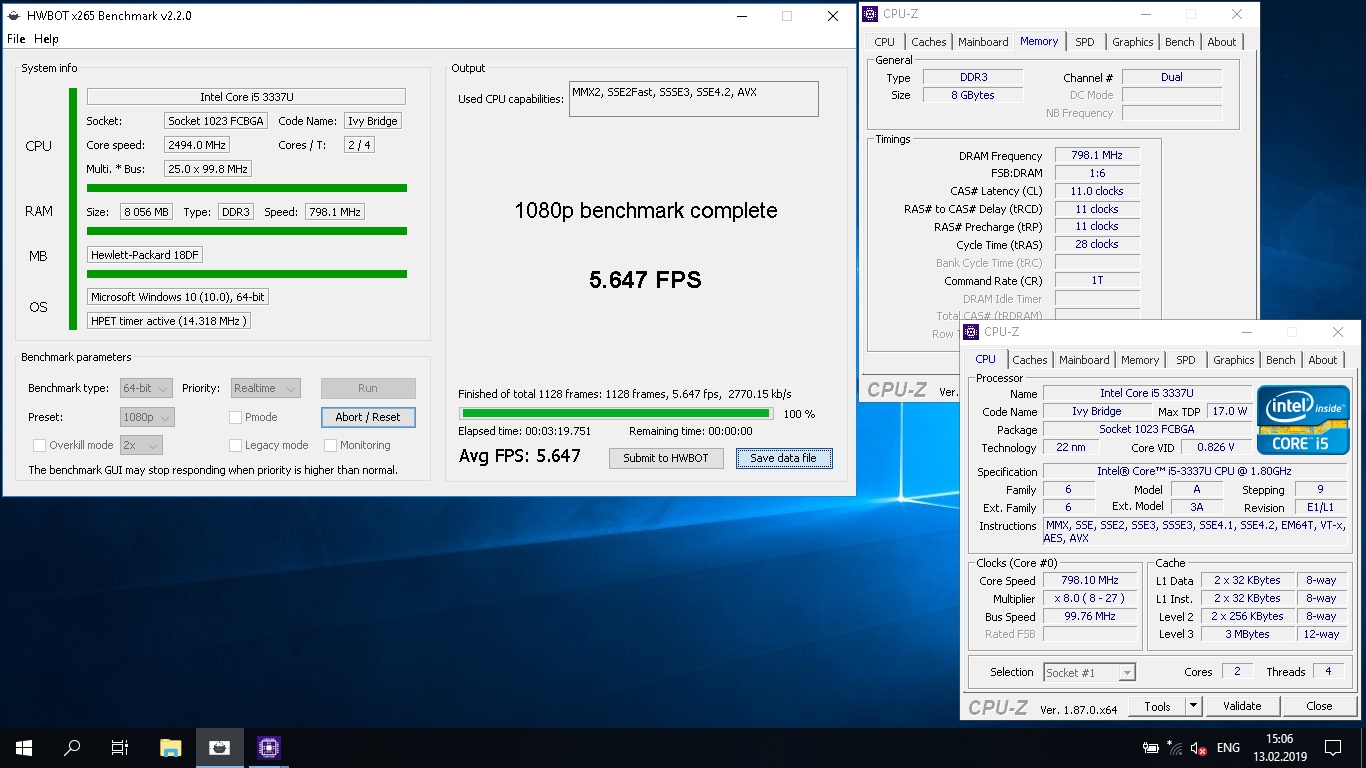The width and height of the screenshot is (1366, 768).
Task: Click the Max TDP 17.0 W value
Action: coord(1229,411)
